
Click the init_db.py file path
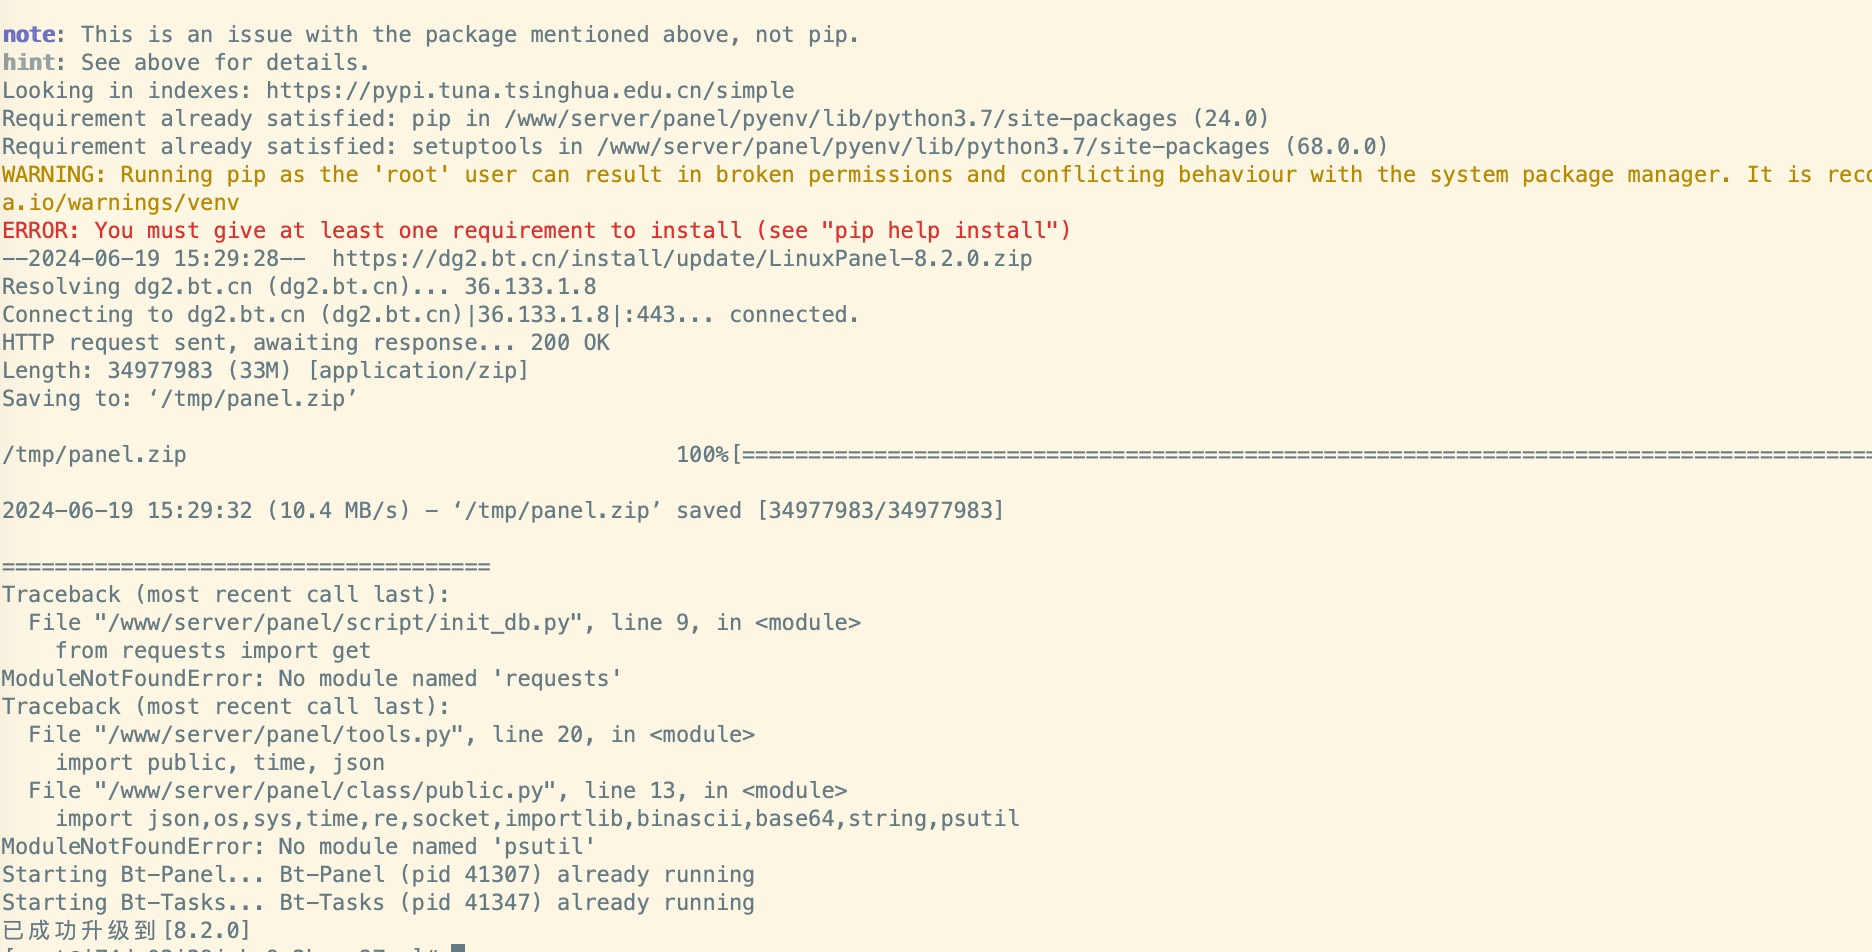click(x=339, y=623)
